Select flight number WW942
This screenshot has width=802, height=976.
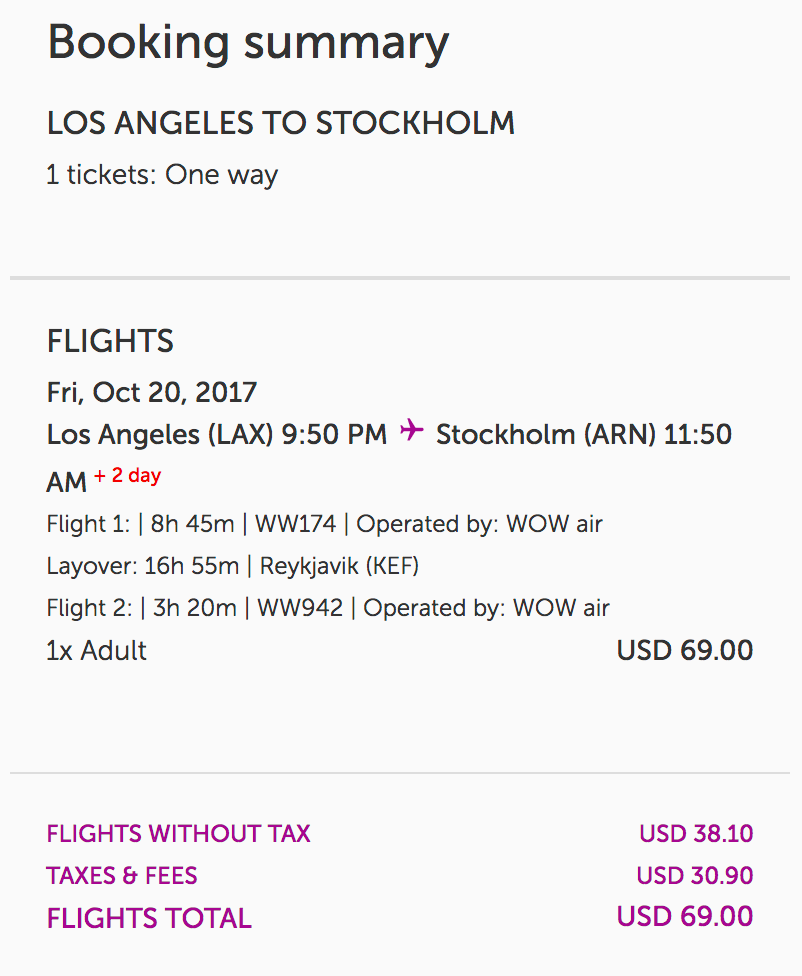pyautogui.click(x=300, y=608)
